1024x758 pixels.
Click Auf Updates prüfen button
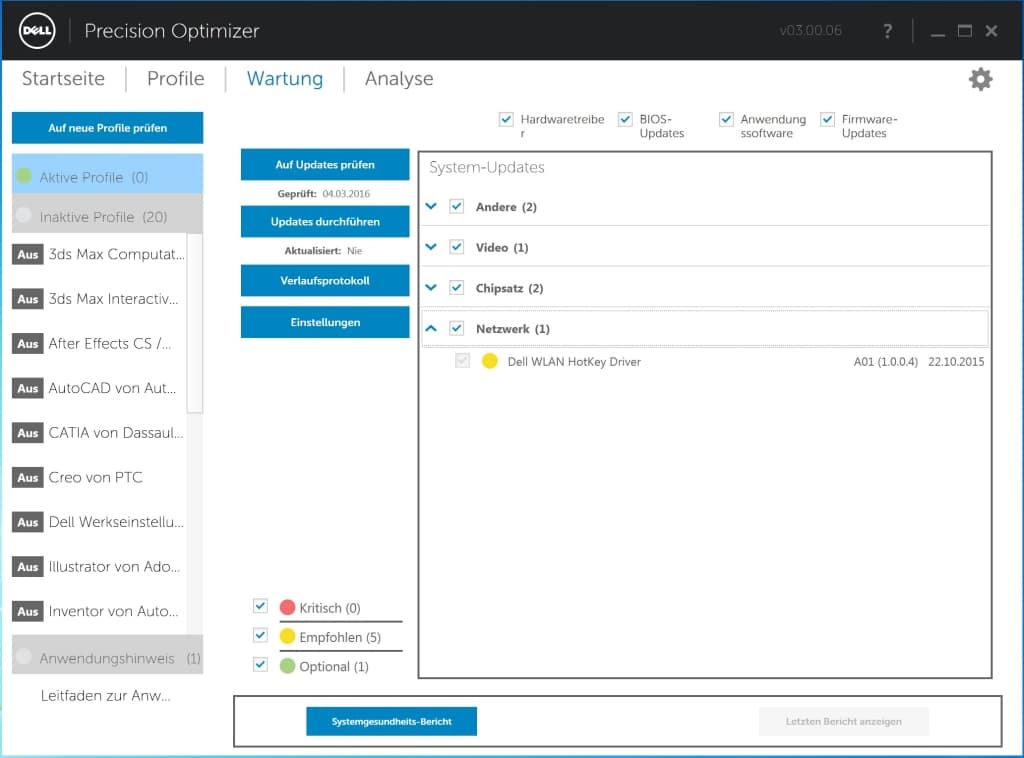coord(325,165)
